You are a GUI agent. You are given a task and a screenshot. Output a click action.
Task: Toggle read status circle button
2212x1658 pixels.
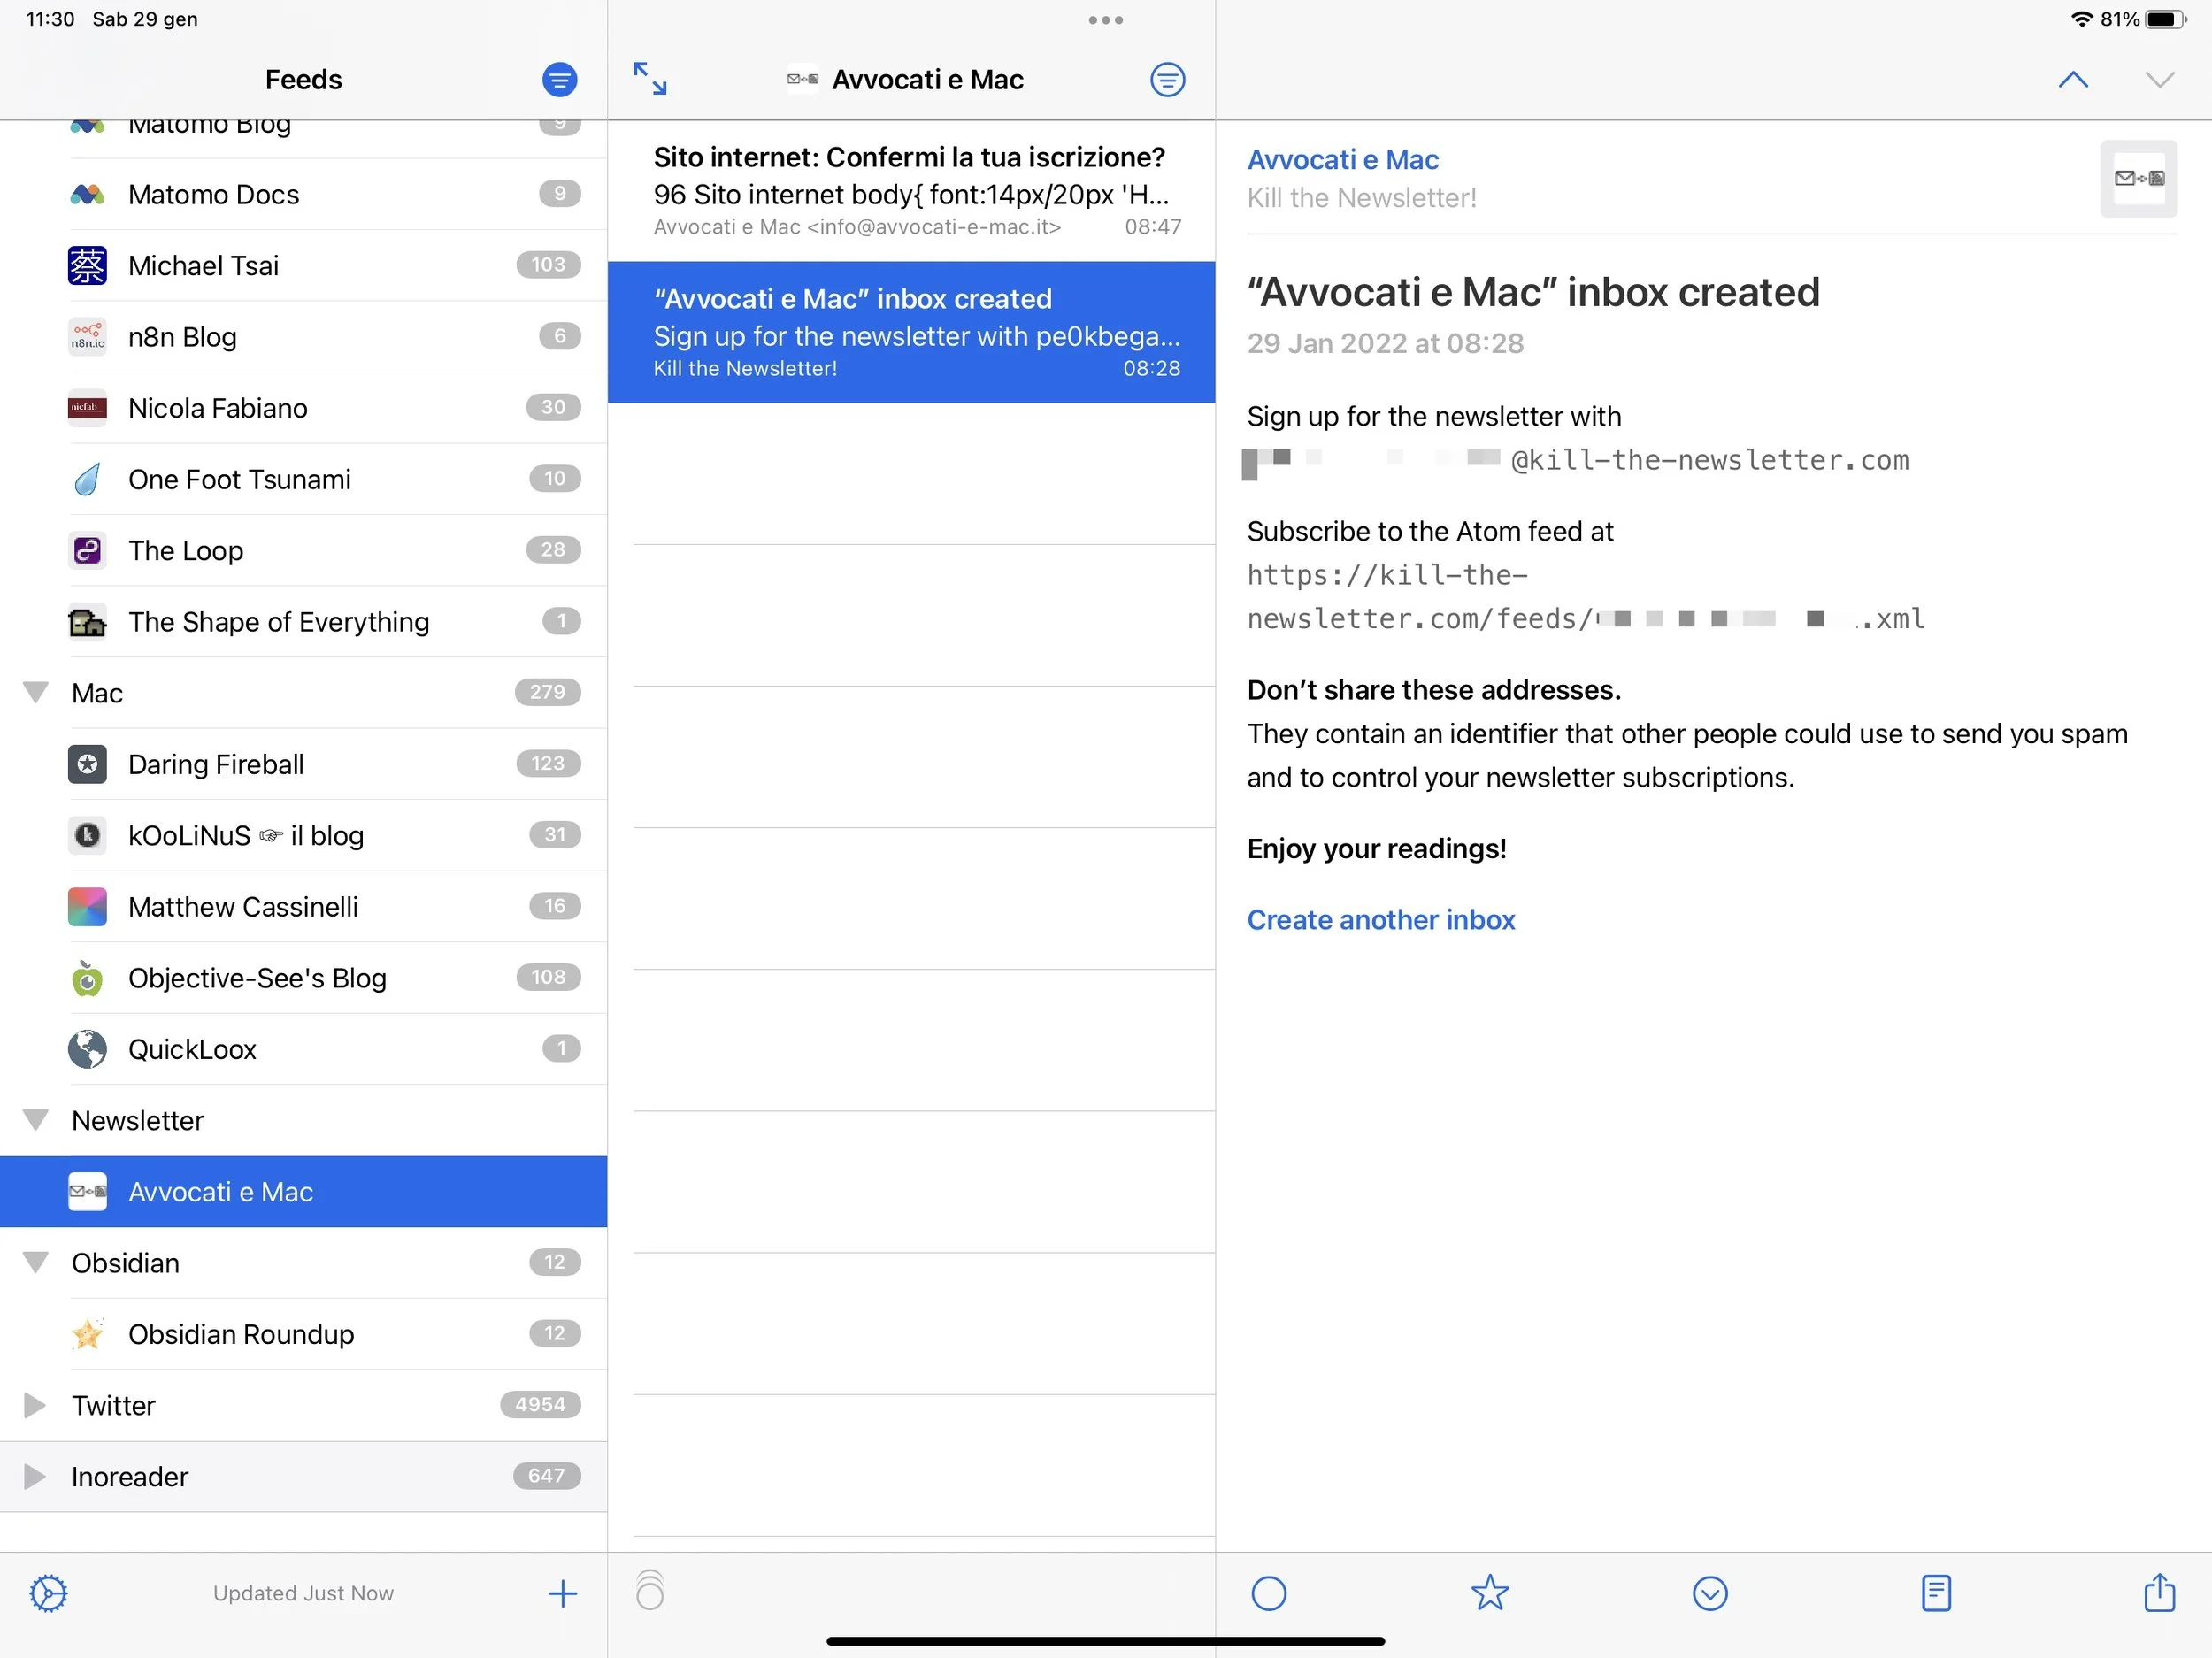(1269, 1593)
